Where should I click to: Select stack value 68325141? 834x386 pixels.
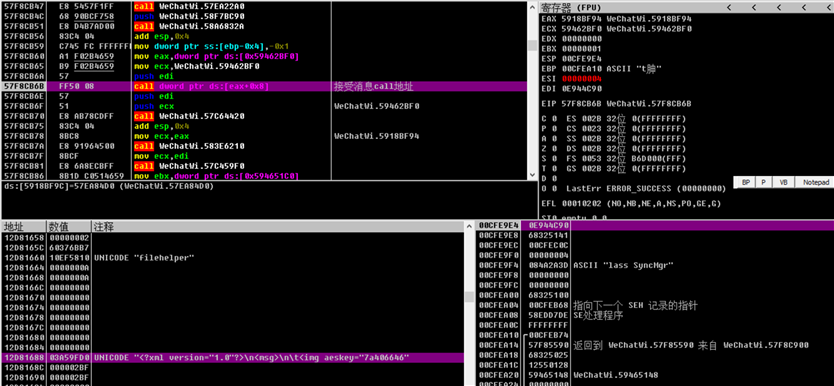548,235
